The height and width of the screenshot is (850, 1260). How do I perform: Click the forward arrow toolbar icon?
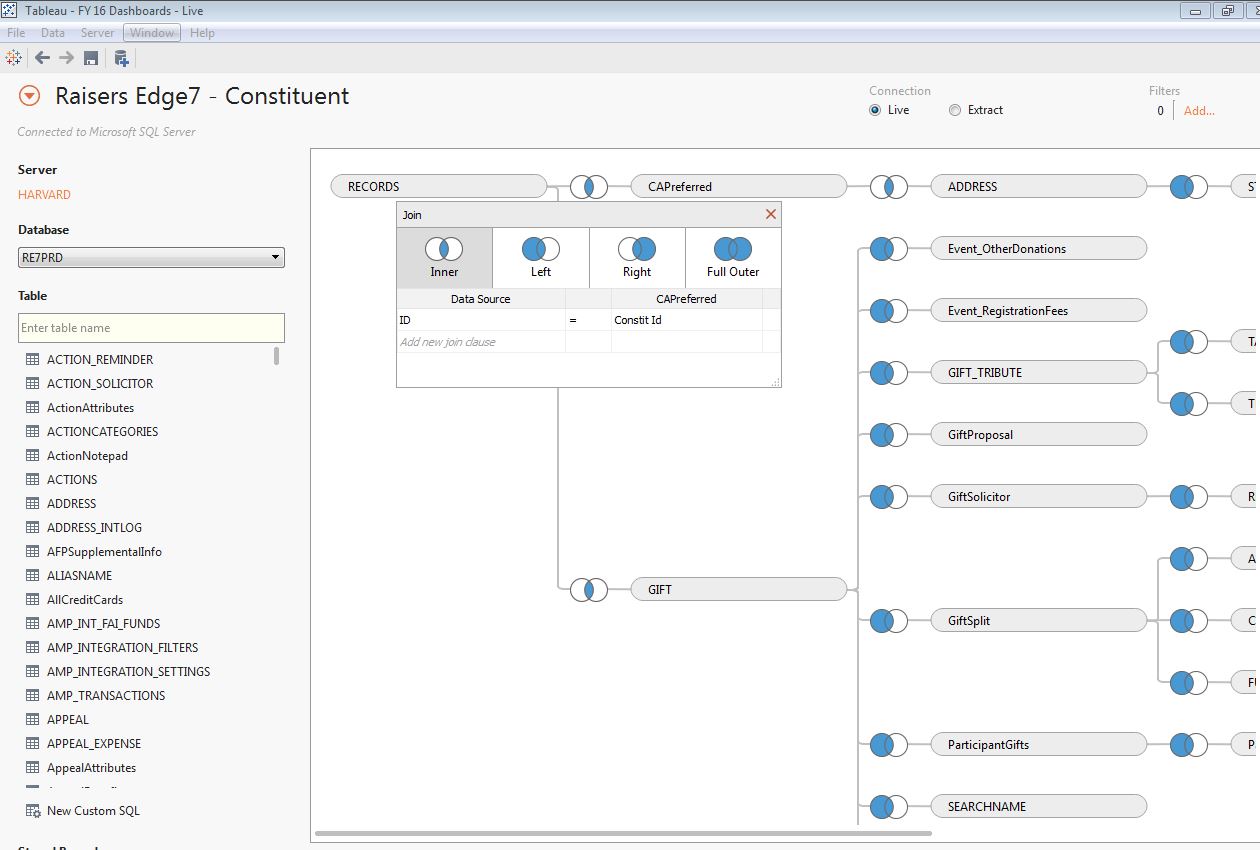click(x=66, y=58)
